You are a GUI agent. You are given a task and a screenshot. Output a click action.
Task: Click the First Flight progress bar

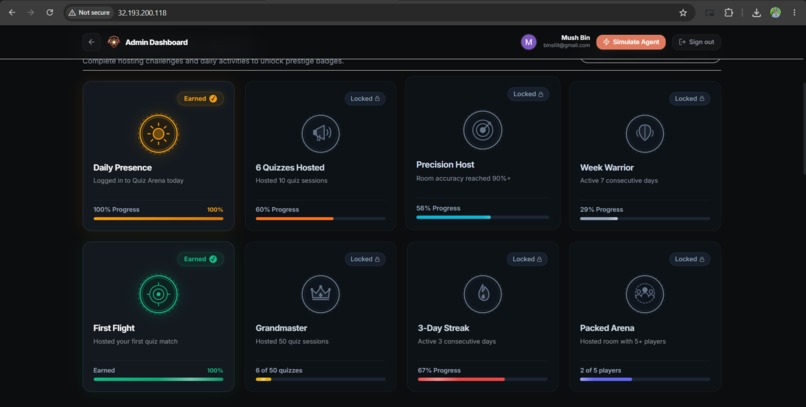pos(158,379)
